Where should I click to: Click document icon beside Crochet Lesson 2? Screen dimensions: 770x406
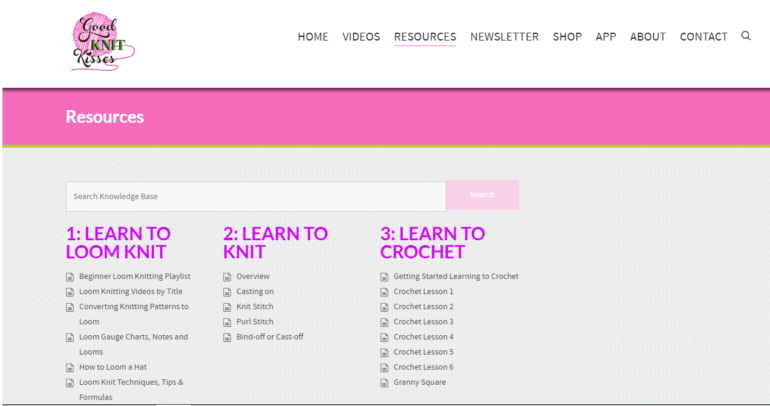click(384, 307)
